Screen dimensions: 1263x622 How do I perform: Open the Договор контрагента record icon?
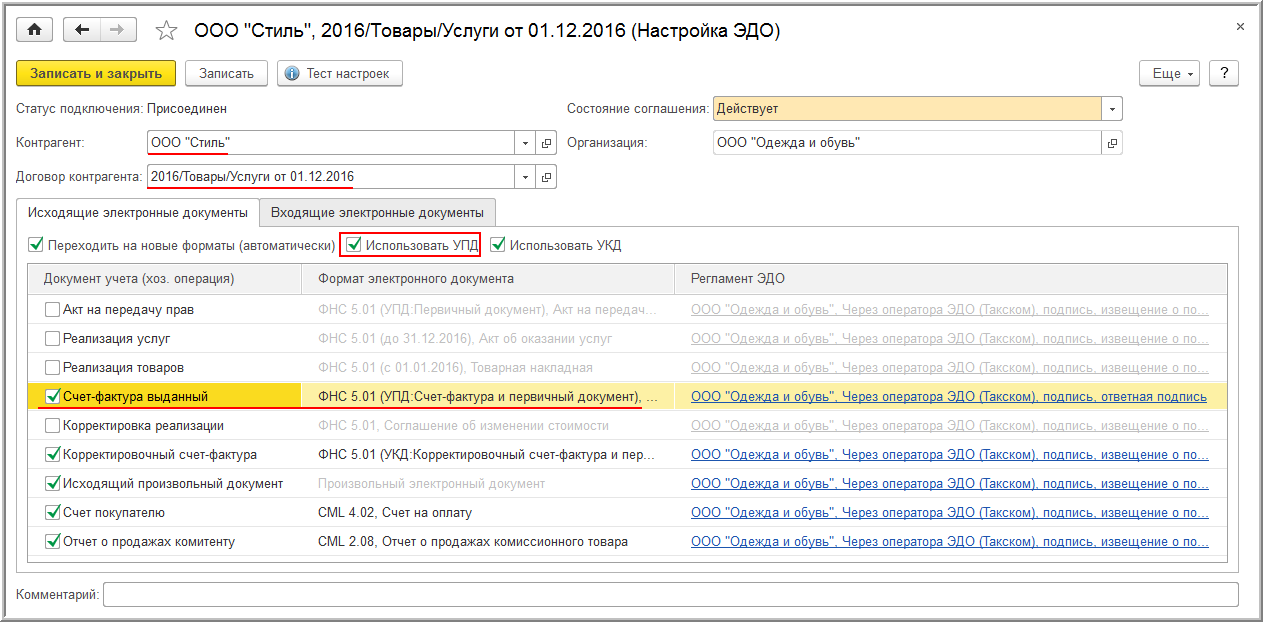546,177
